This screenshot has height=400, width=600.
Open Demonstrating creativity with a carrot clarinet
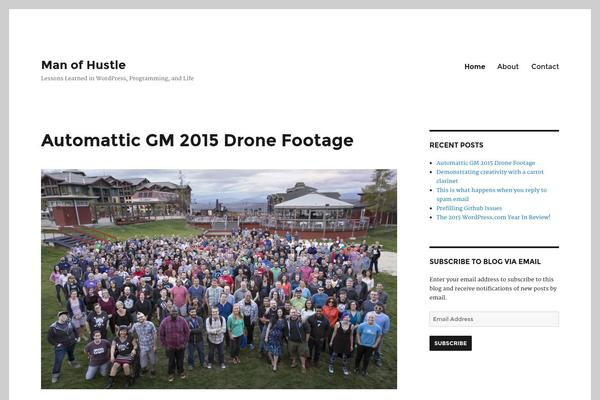[490, 176]
